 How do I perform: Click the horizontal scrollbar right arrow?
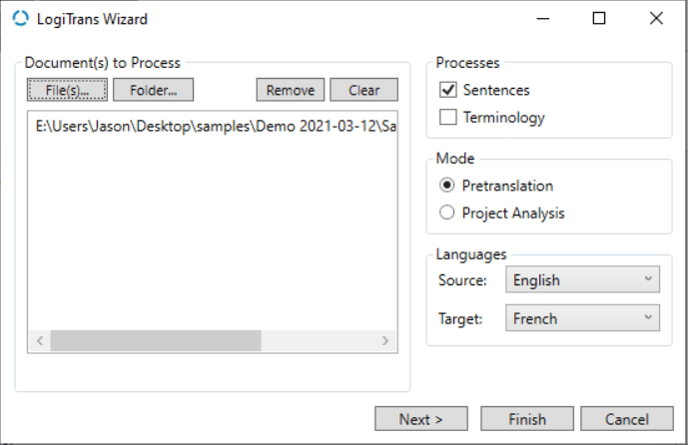click(x=385, y=341)
